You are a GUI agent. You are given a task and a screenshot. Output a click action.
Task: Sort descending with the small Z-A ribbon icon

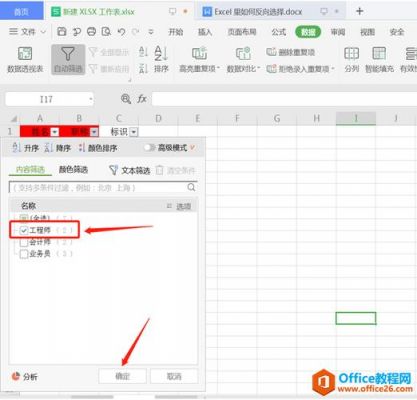click(143, 69)
